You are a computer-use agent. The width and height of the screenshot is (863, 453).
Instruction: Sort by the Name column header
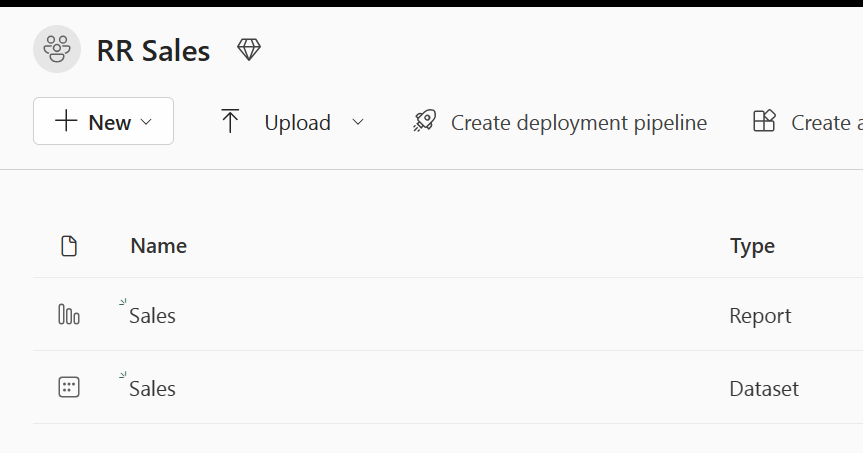pyautogui.click(x=158, y=246)
